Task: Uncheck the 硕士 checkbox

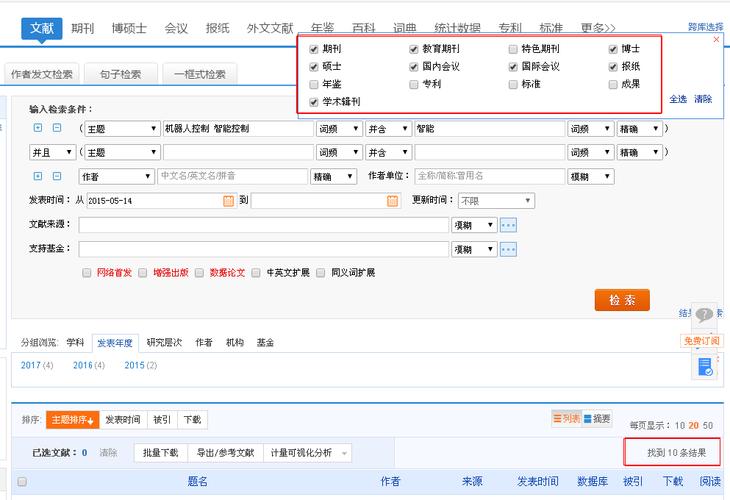Action: [314, 67]
